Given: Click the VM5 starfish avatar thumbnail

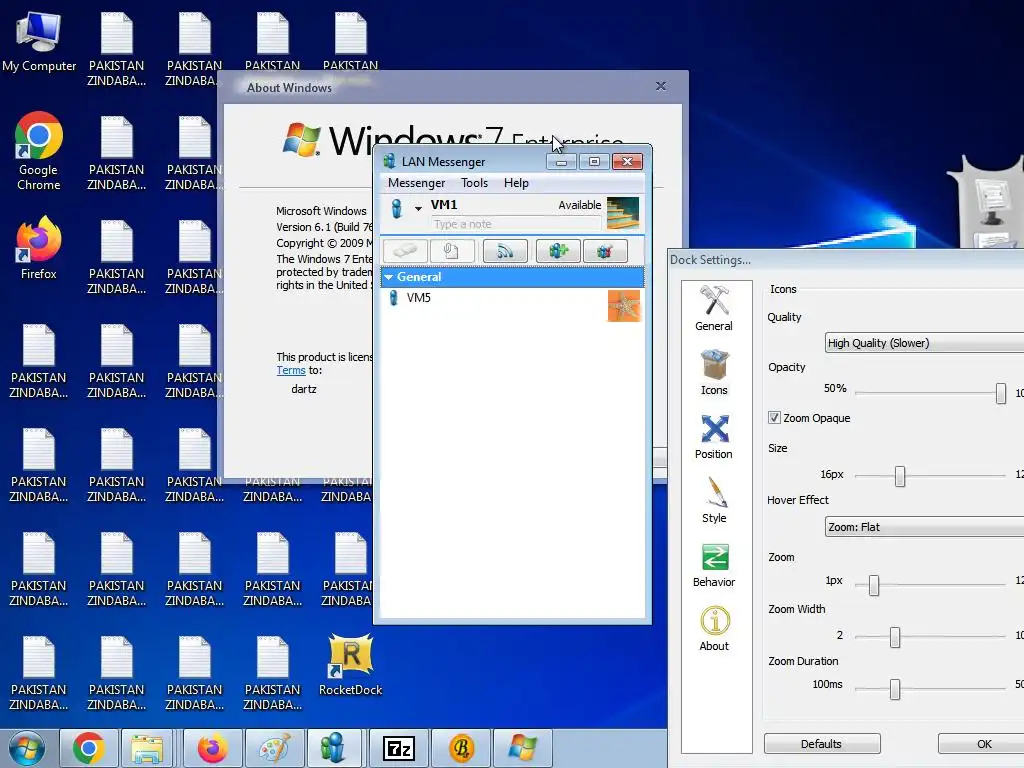Looking at the screenshot, I should [x=624, y=306].
